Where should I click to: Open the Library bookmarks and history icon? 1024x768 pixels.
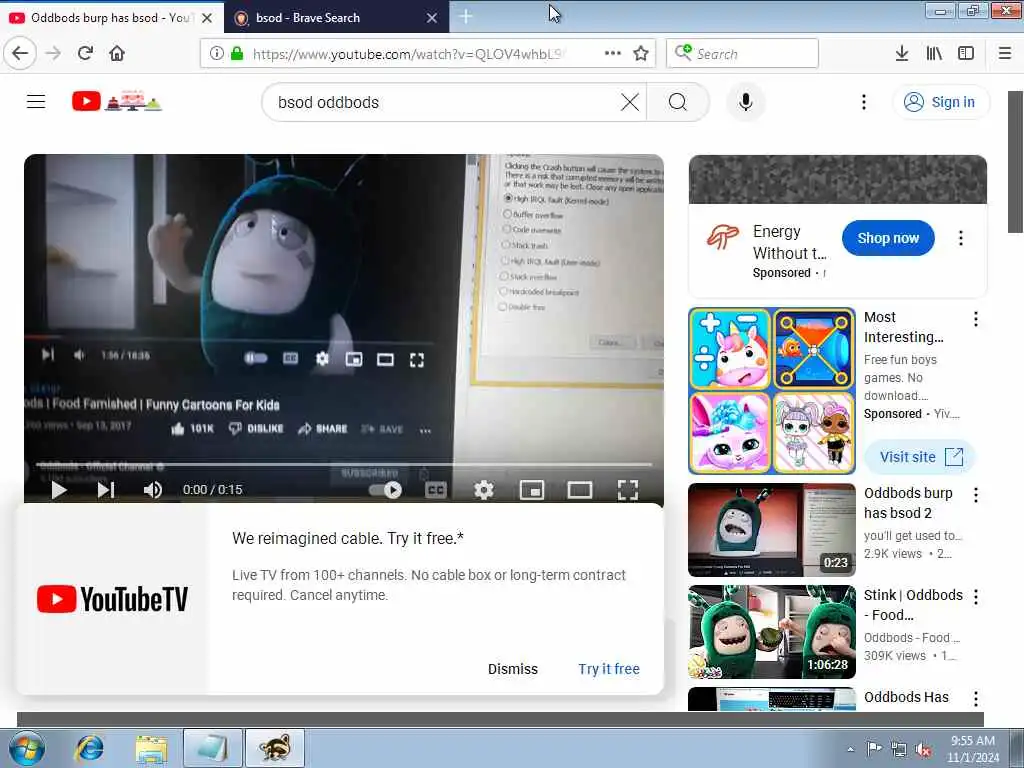pyautogui.click(x=934, y=53)
